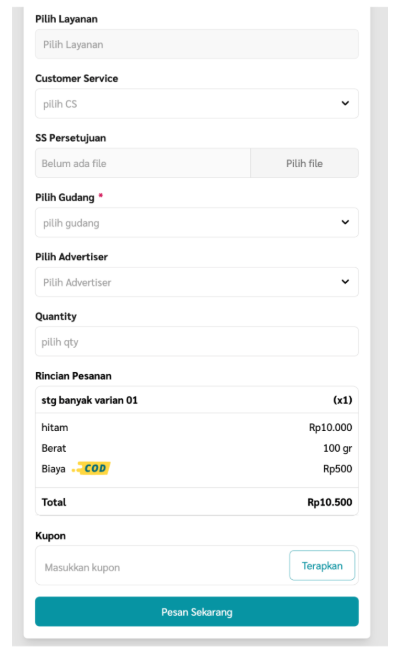Click the Berat 100 gr row
This screenshot has height=654, width=397.
(x=197, y=448)
